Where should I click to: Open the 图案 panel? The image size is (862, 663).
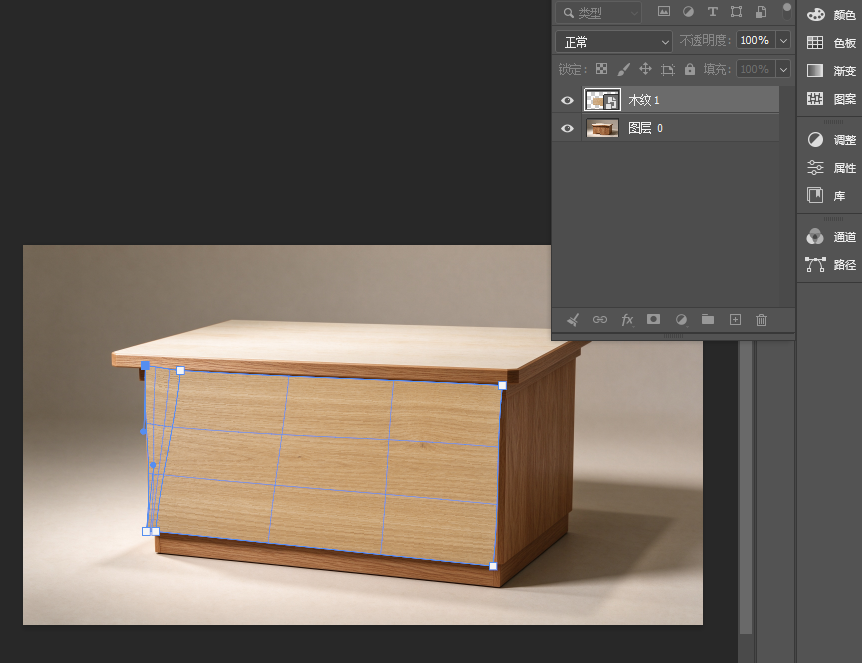(x=831, y=99)
